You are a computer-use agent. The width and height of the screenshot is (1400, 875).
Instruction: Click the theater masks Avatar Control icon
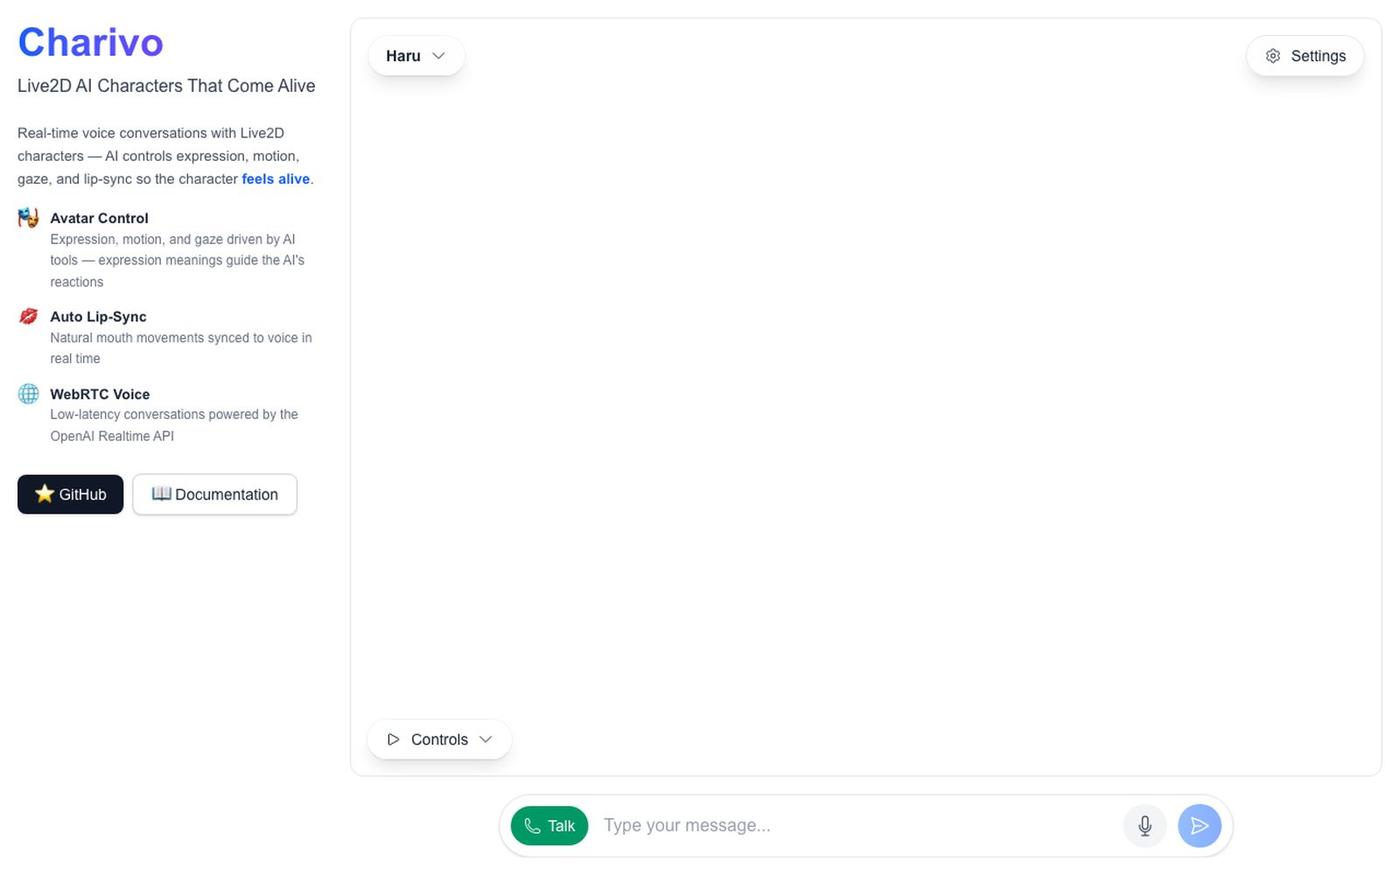point(28,218)
